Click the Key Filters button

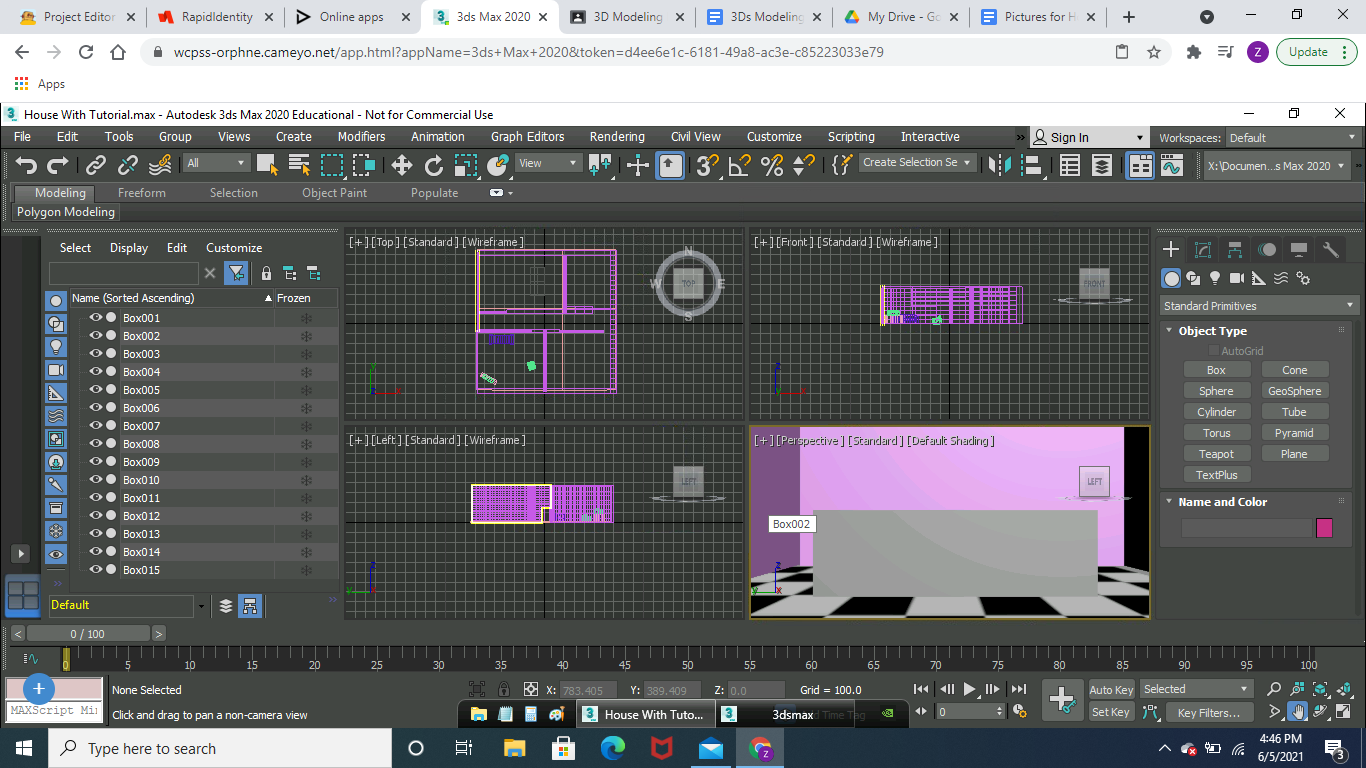[x=1208, y=713]
